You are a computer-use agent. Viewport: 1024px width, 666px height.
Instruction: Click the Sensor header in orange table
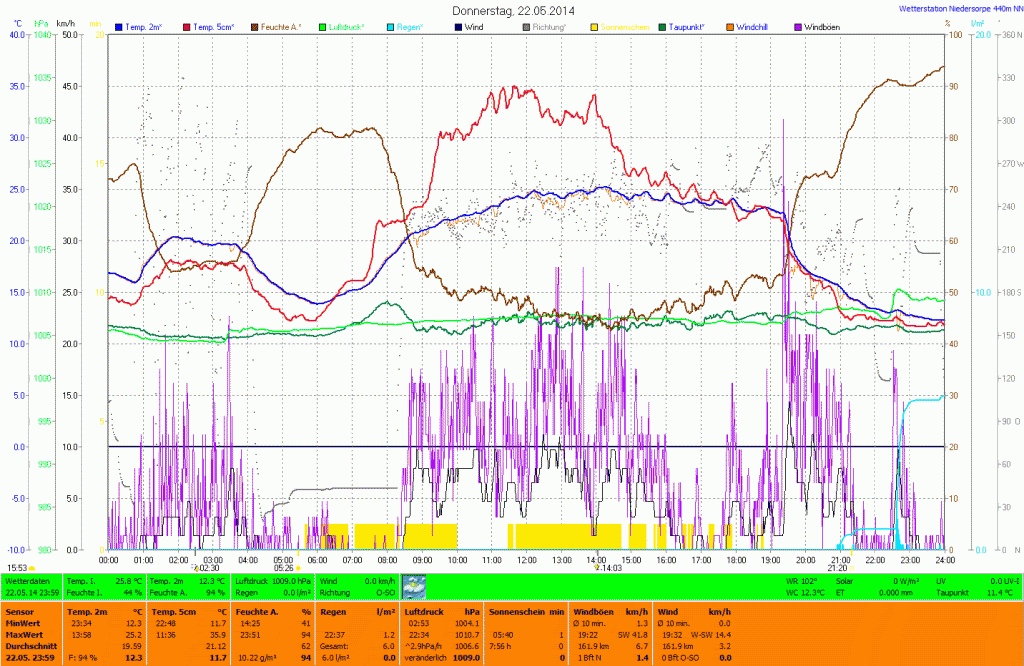[x=20, y=609]
